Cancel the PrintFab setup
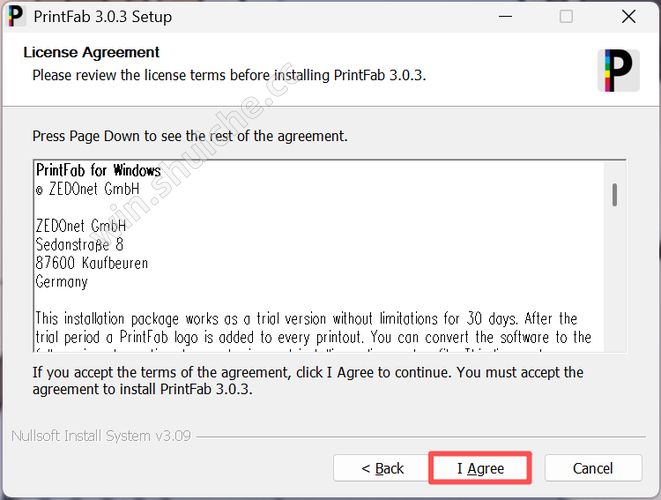 (x=593, y=468)
